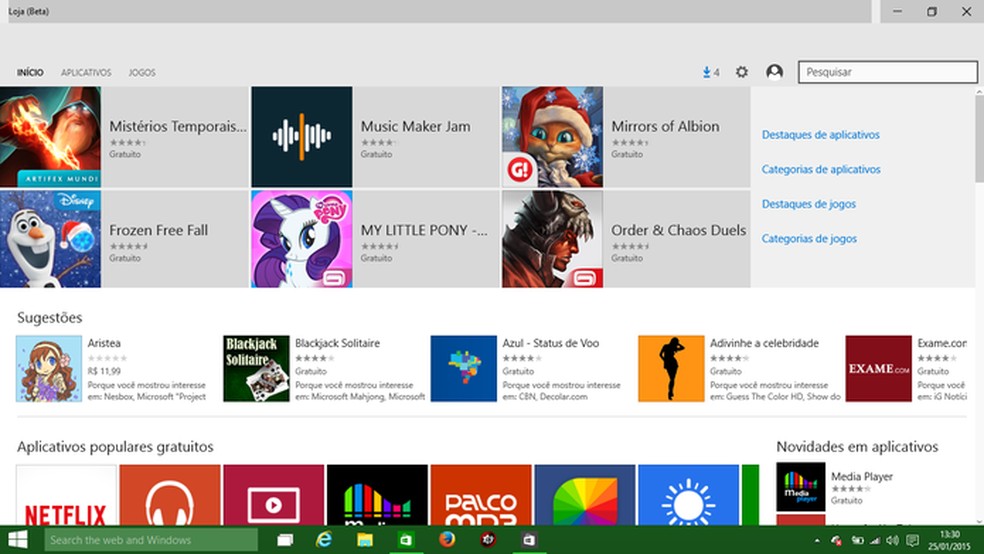Screen dimensions: 984x554
Task: Open the rainbow color wheel app tile
Action: tap(585, 495)
